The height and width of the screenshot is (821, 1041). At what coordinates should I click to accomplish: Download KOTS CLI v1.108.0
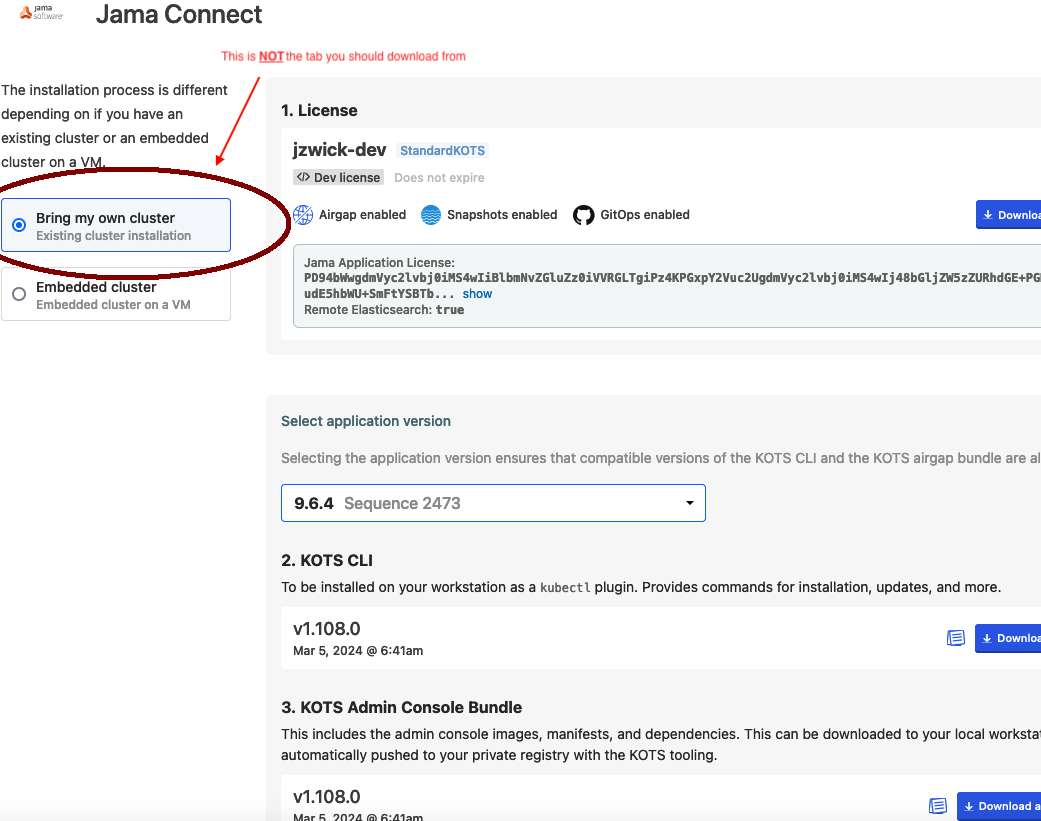coord(1008,638)
